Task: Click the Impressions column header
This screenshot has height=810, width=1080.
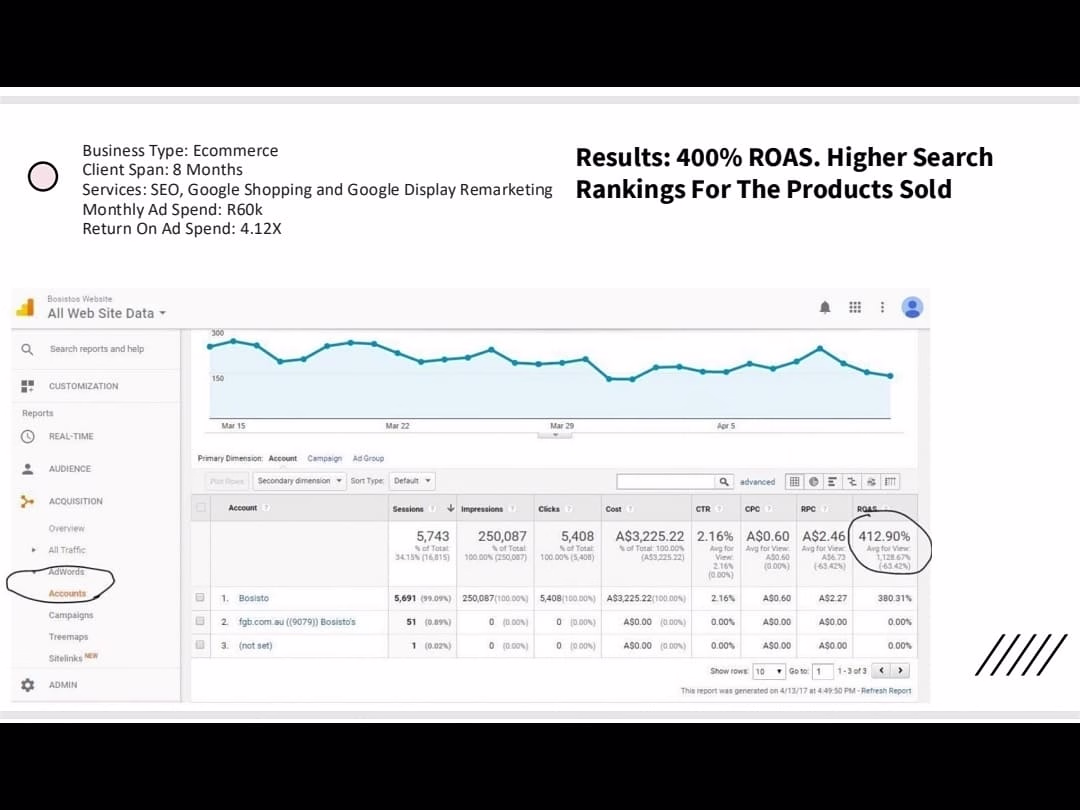Action: tap(481, 509)
